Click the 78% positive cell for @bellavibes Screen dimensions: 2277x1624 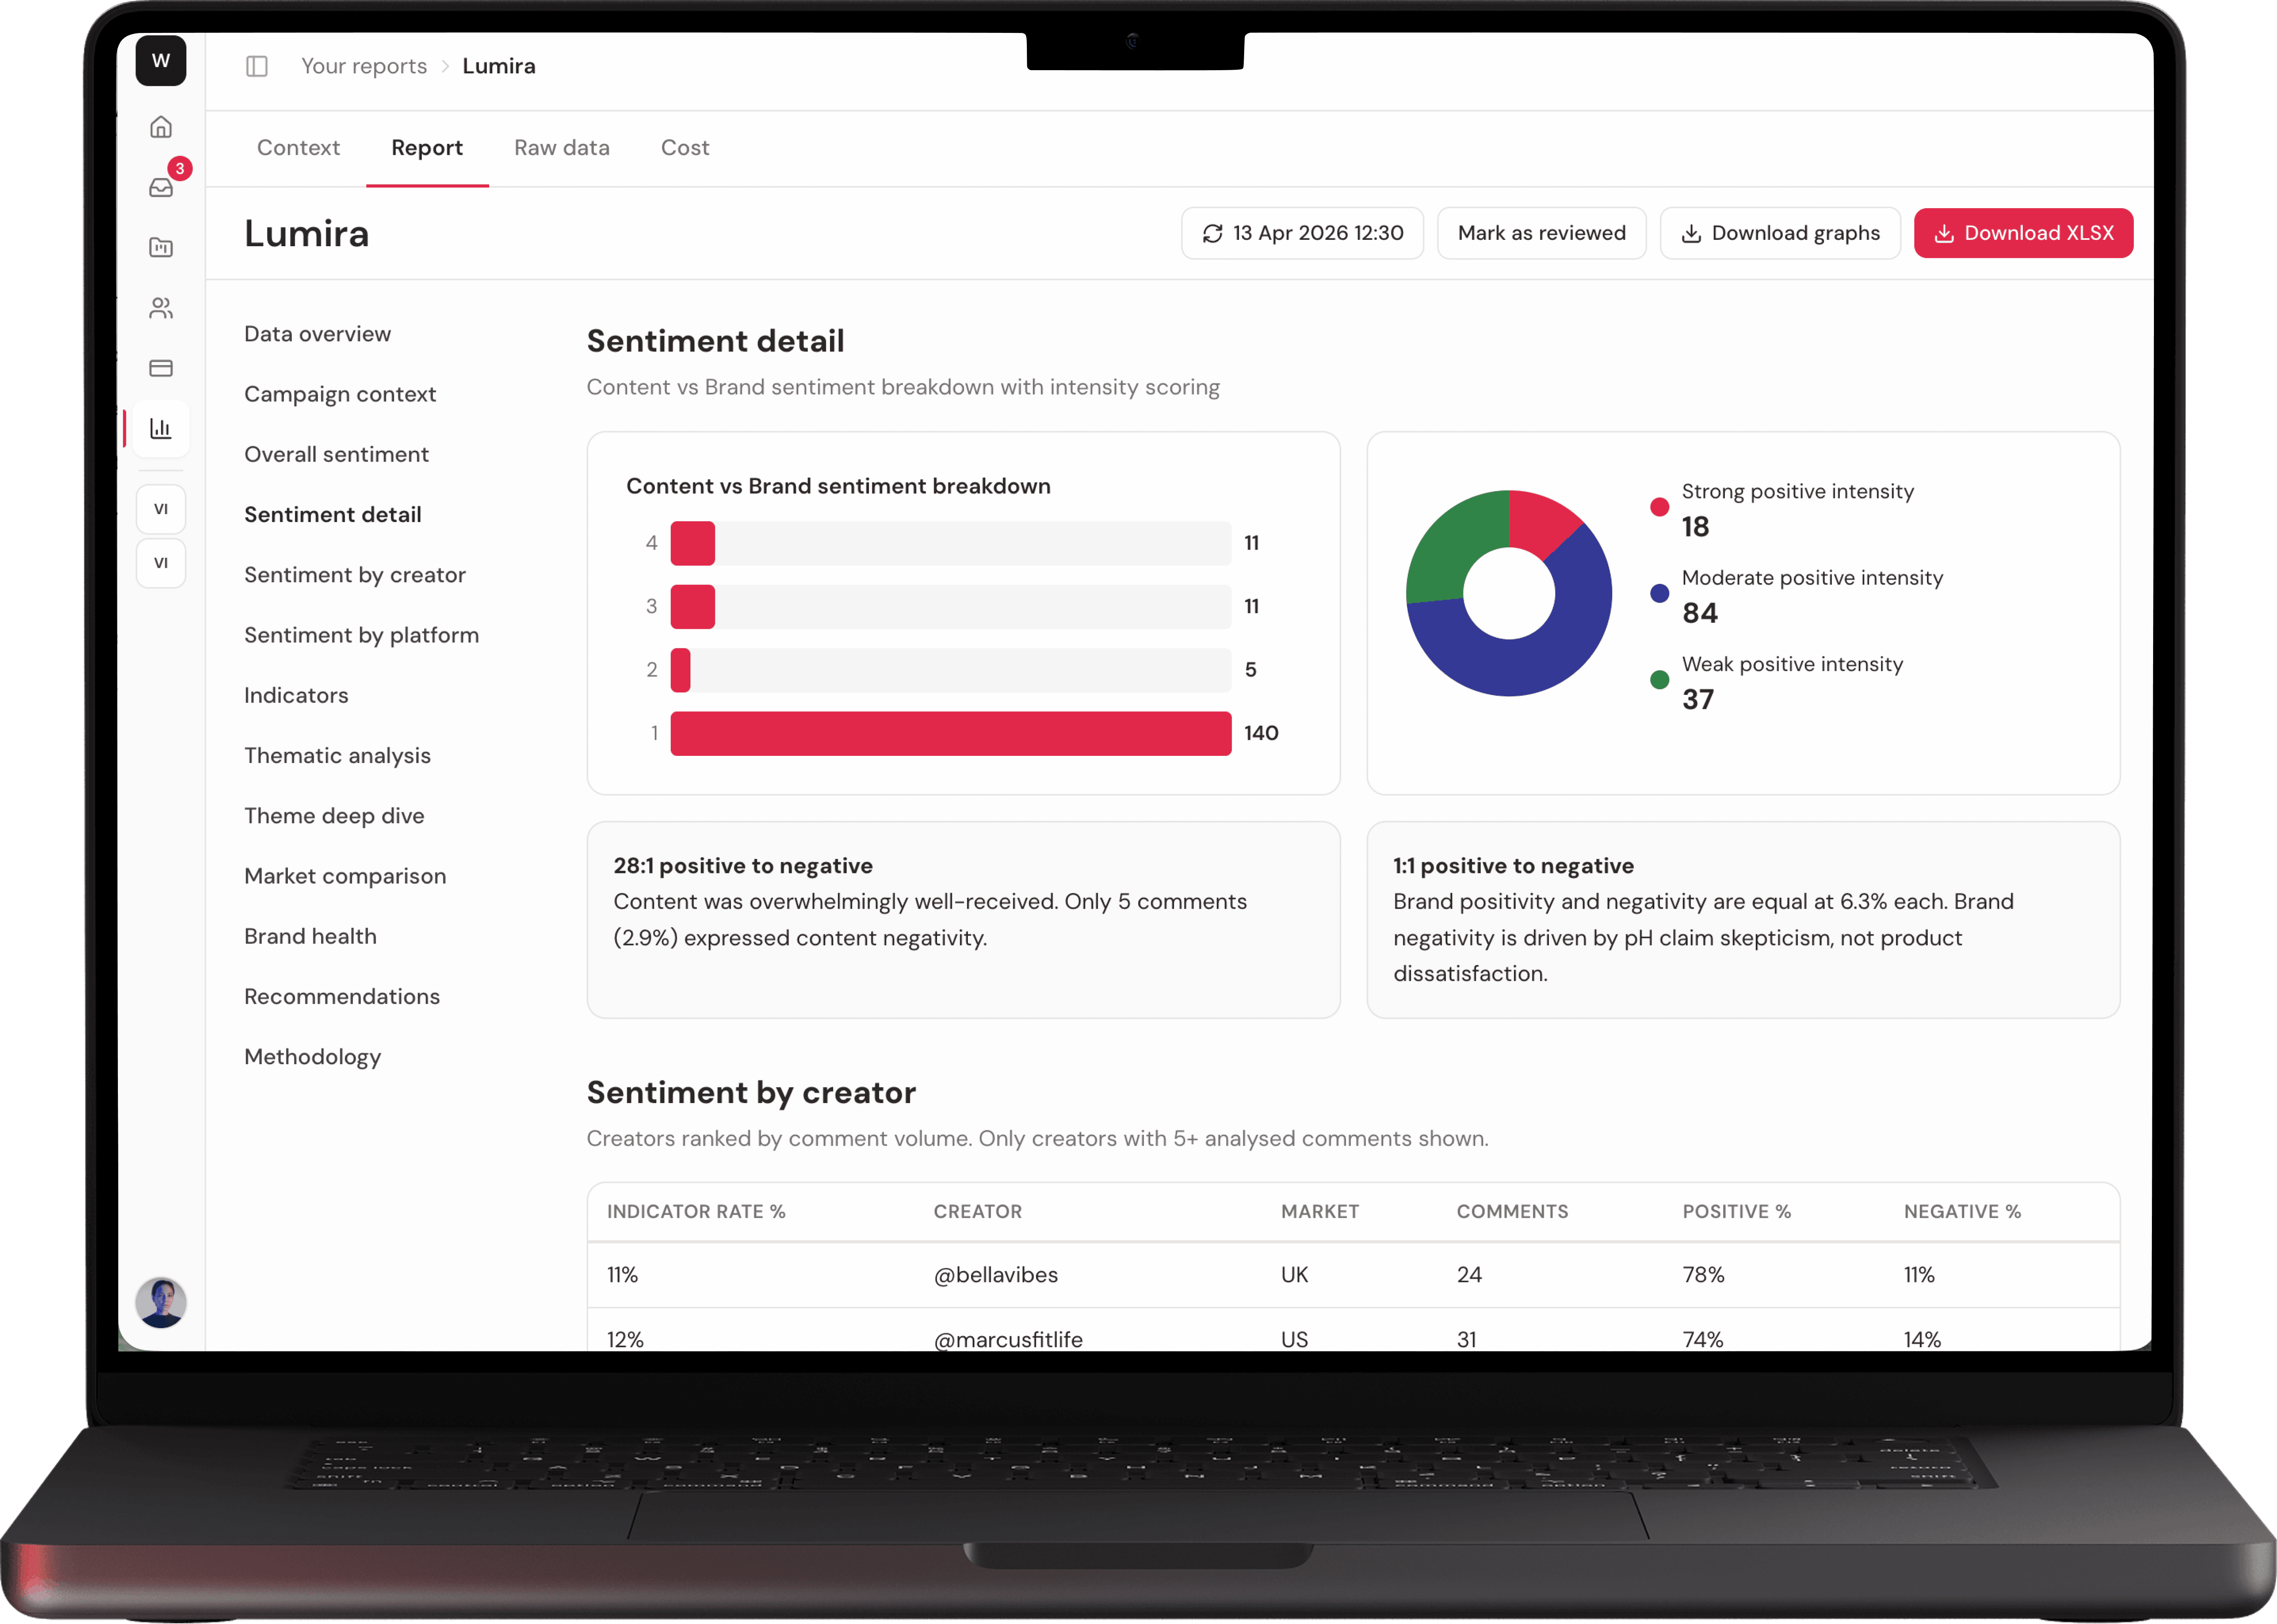pyautogui.click(x=1704, y=1275)
